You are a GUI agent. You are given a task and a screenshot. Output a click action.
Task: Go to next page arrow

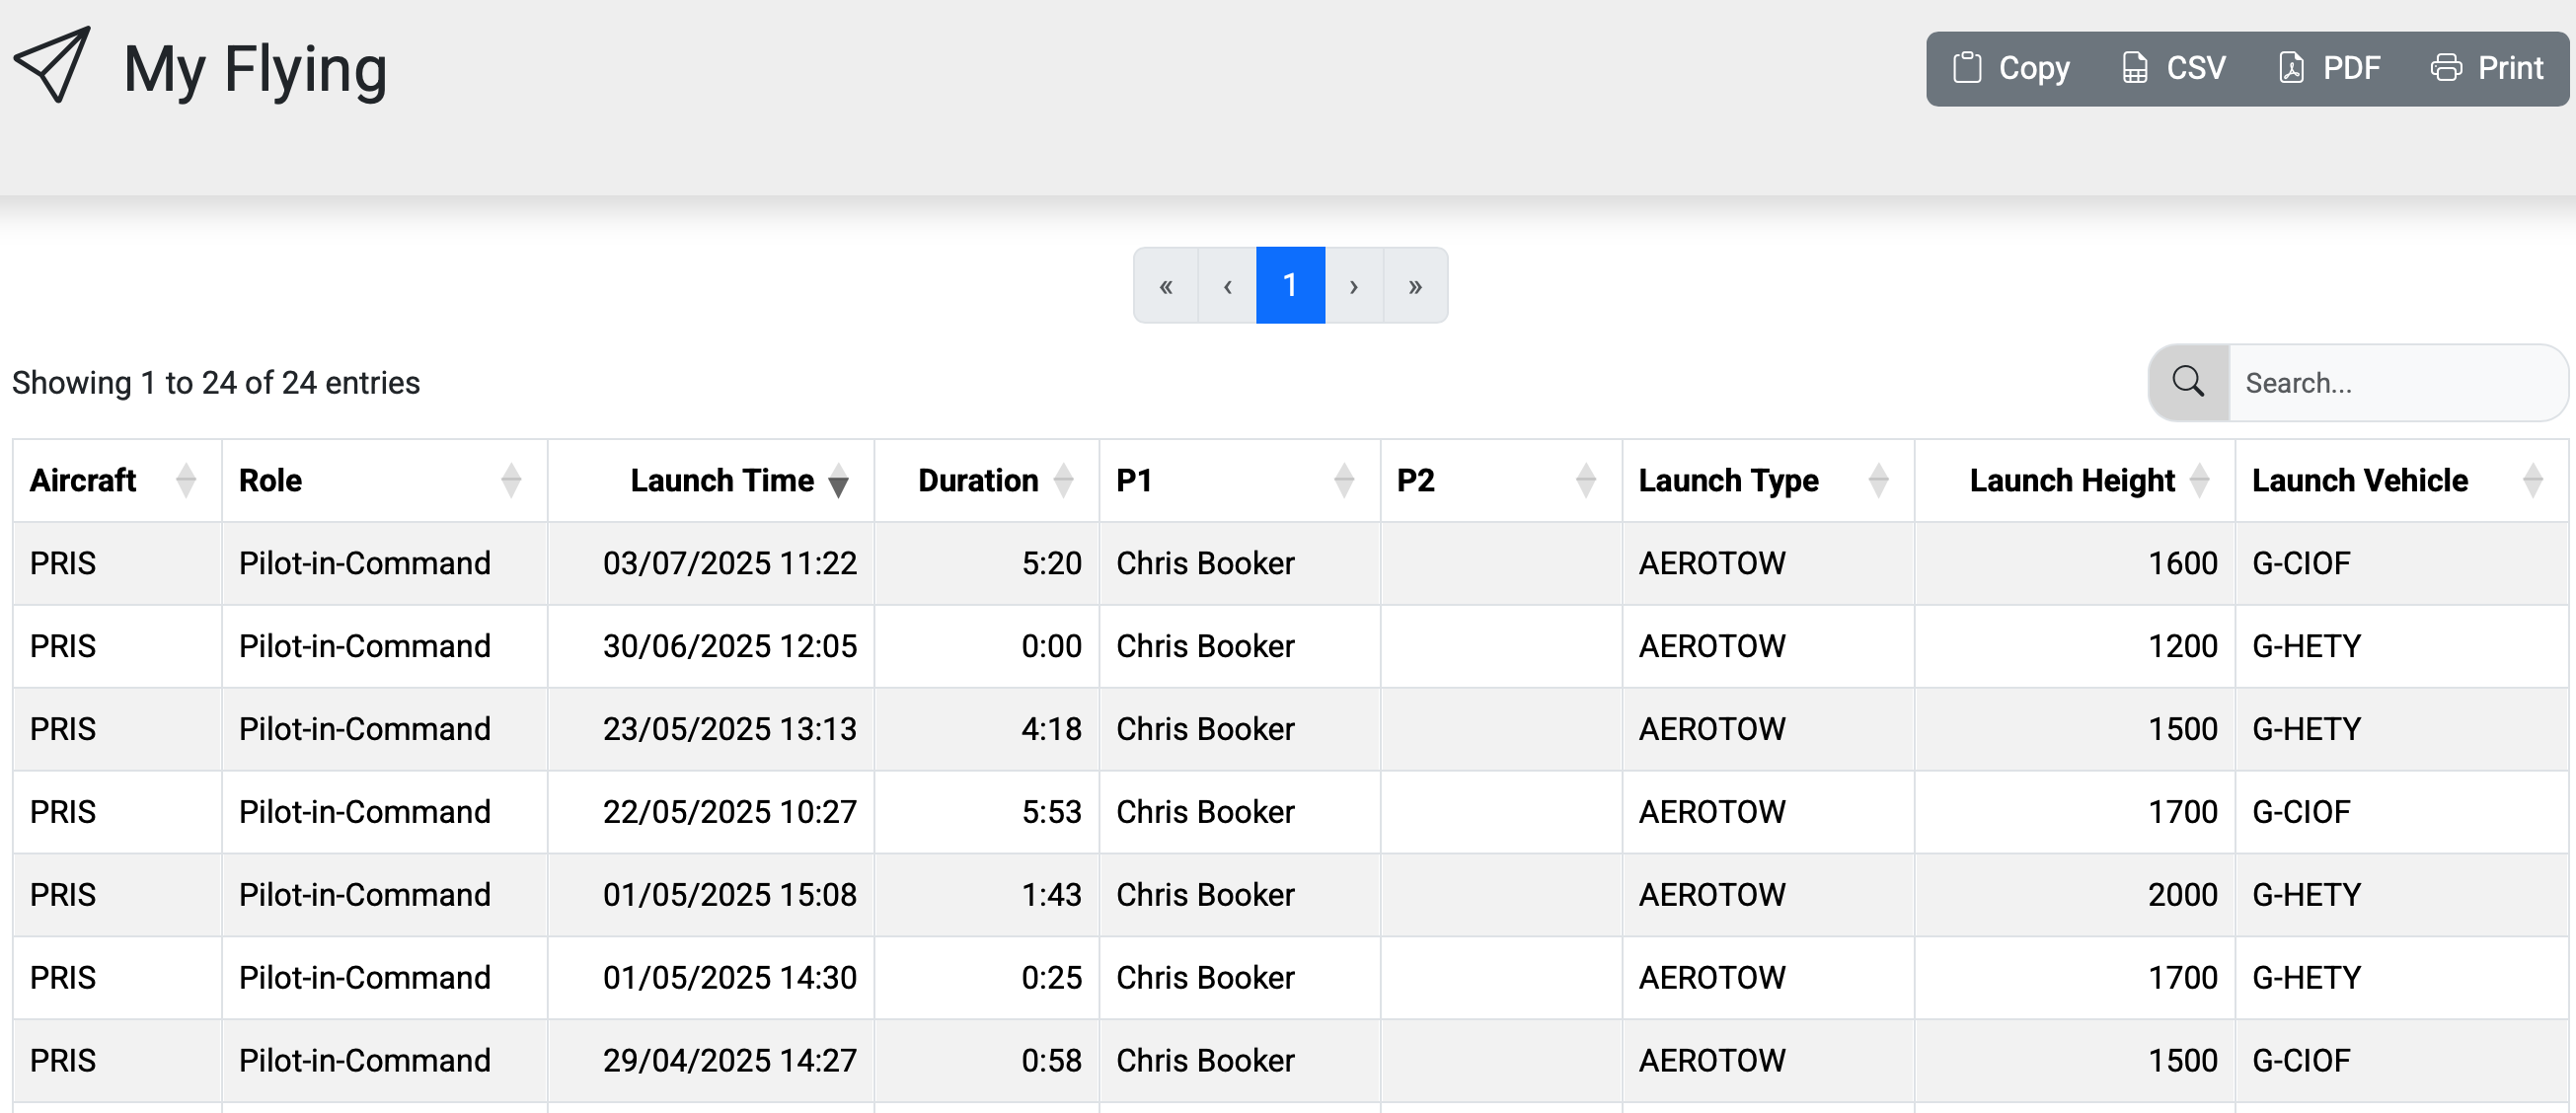click(1353, 286)
